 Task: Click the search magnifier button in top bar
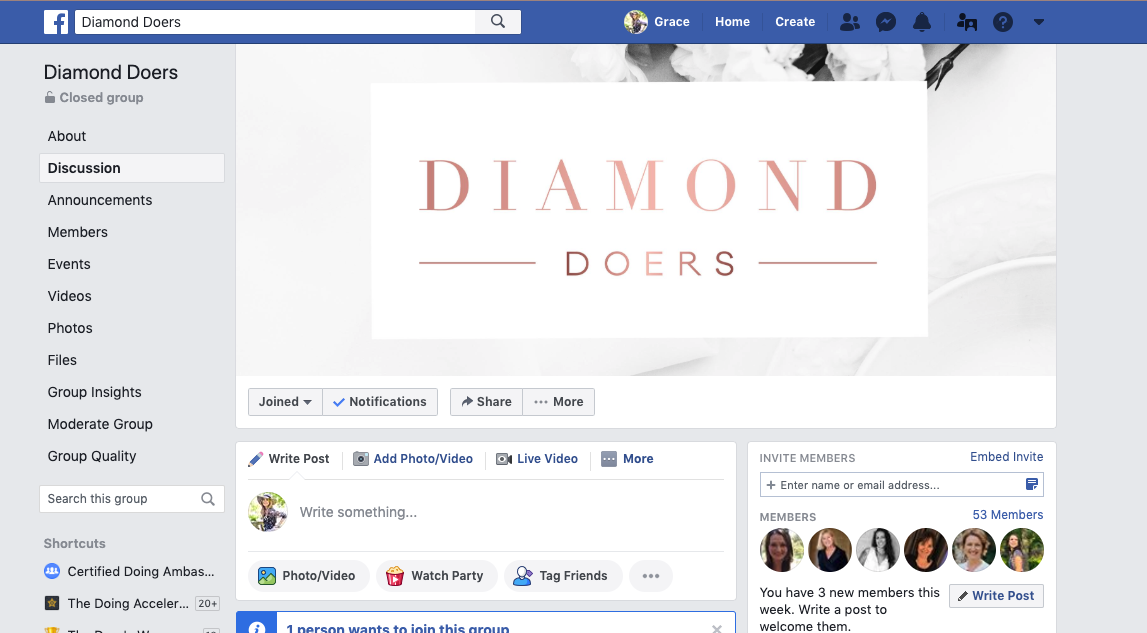pos(498,22)
